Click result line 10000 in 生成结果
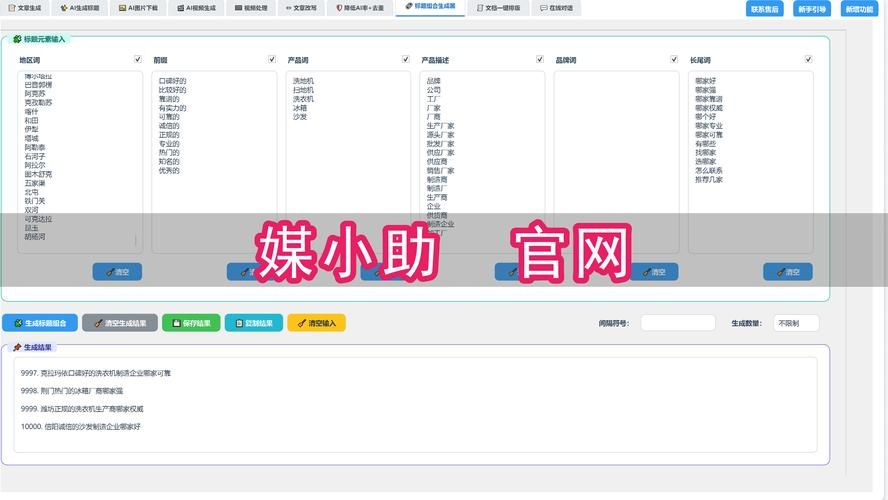Viewport: 888px width, 500px height. point(80,426)
